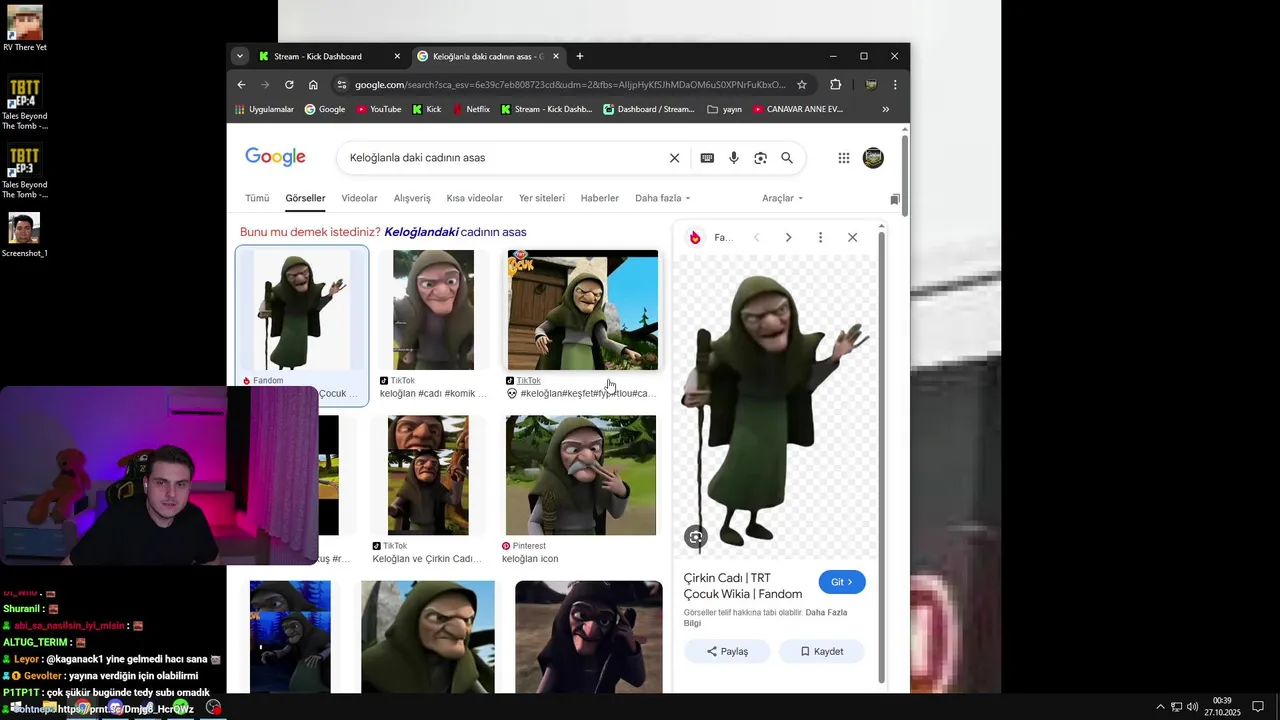Open the Chrome tab search dropdown arrow
The height and width of the screenshot is (720, 1280).
(240, 56)
